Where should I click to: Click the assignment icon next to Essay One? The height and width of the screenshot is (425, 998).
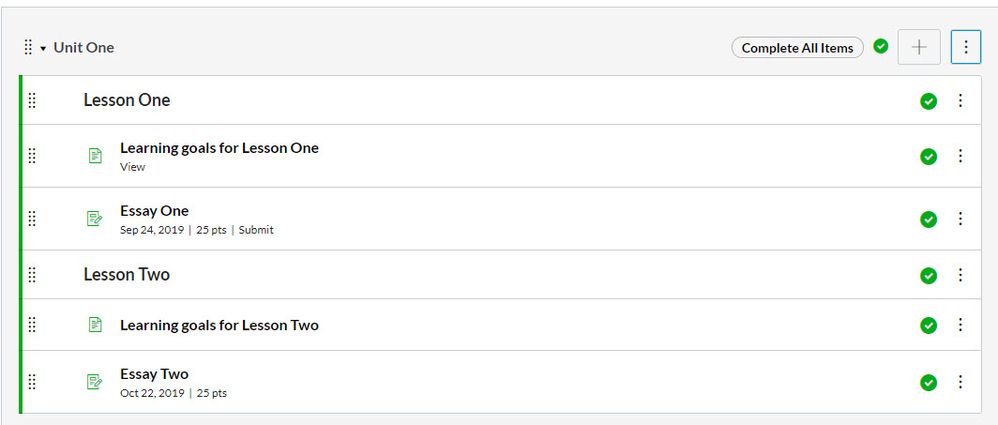point(95,219)
